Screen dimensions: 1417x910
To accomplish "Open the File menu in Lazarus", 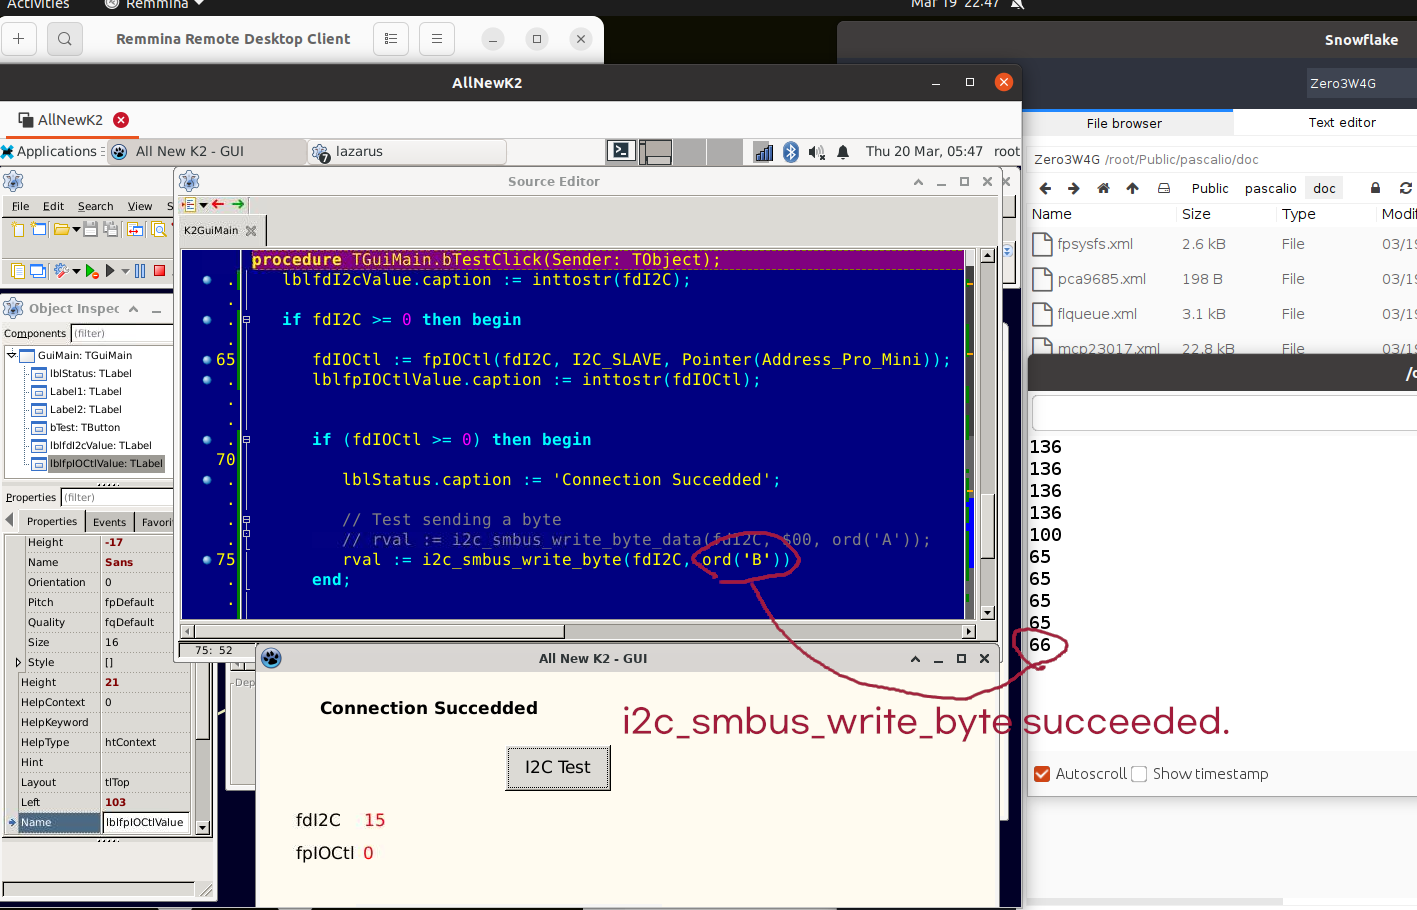I will coord(20,206).
